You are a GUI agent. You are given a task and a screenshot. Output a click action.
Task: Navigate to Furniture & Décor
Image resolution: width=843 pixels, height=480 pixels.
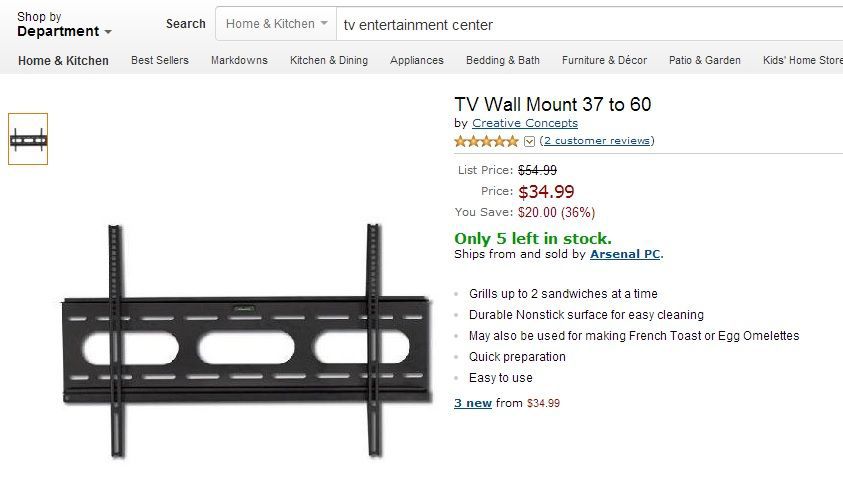point(604,60)
